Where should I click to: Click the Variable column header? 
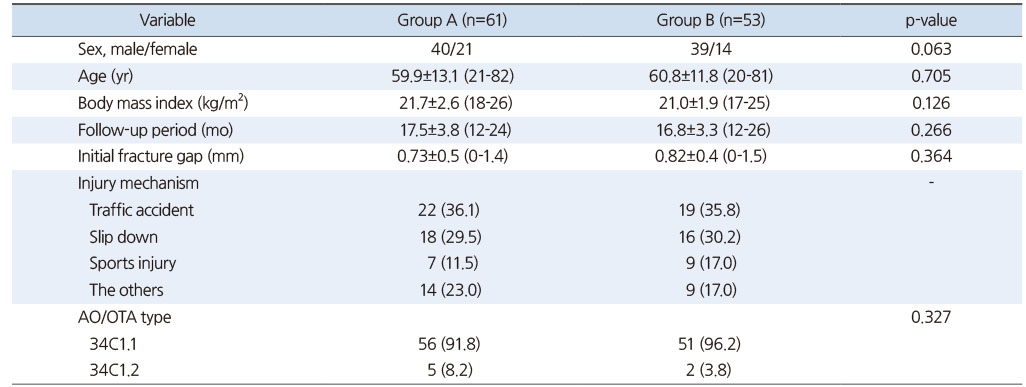point(168,21)
